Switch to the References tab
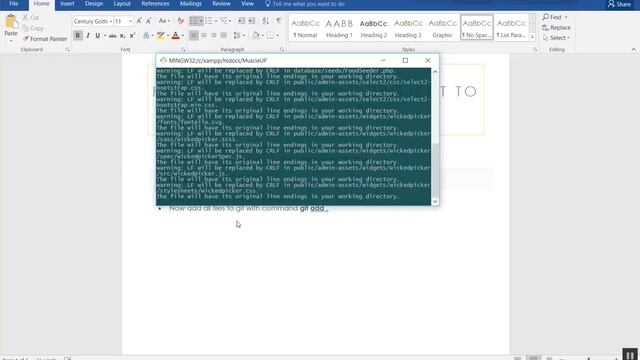 coord(155,4)
